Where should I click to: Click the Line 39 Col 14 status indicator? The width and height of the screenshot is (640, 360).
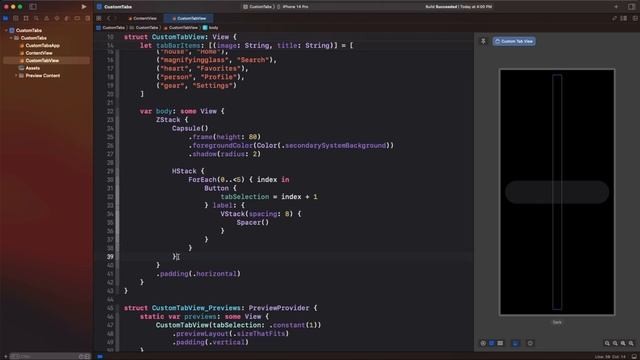[x=610, y=357]
